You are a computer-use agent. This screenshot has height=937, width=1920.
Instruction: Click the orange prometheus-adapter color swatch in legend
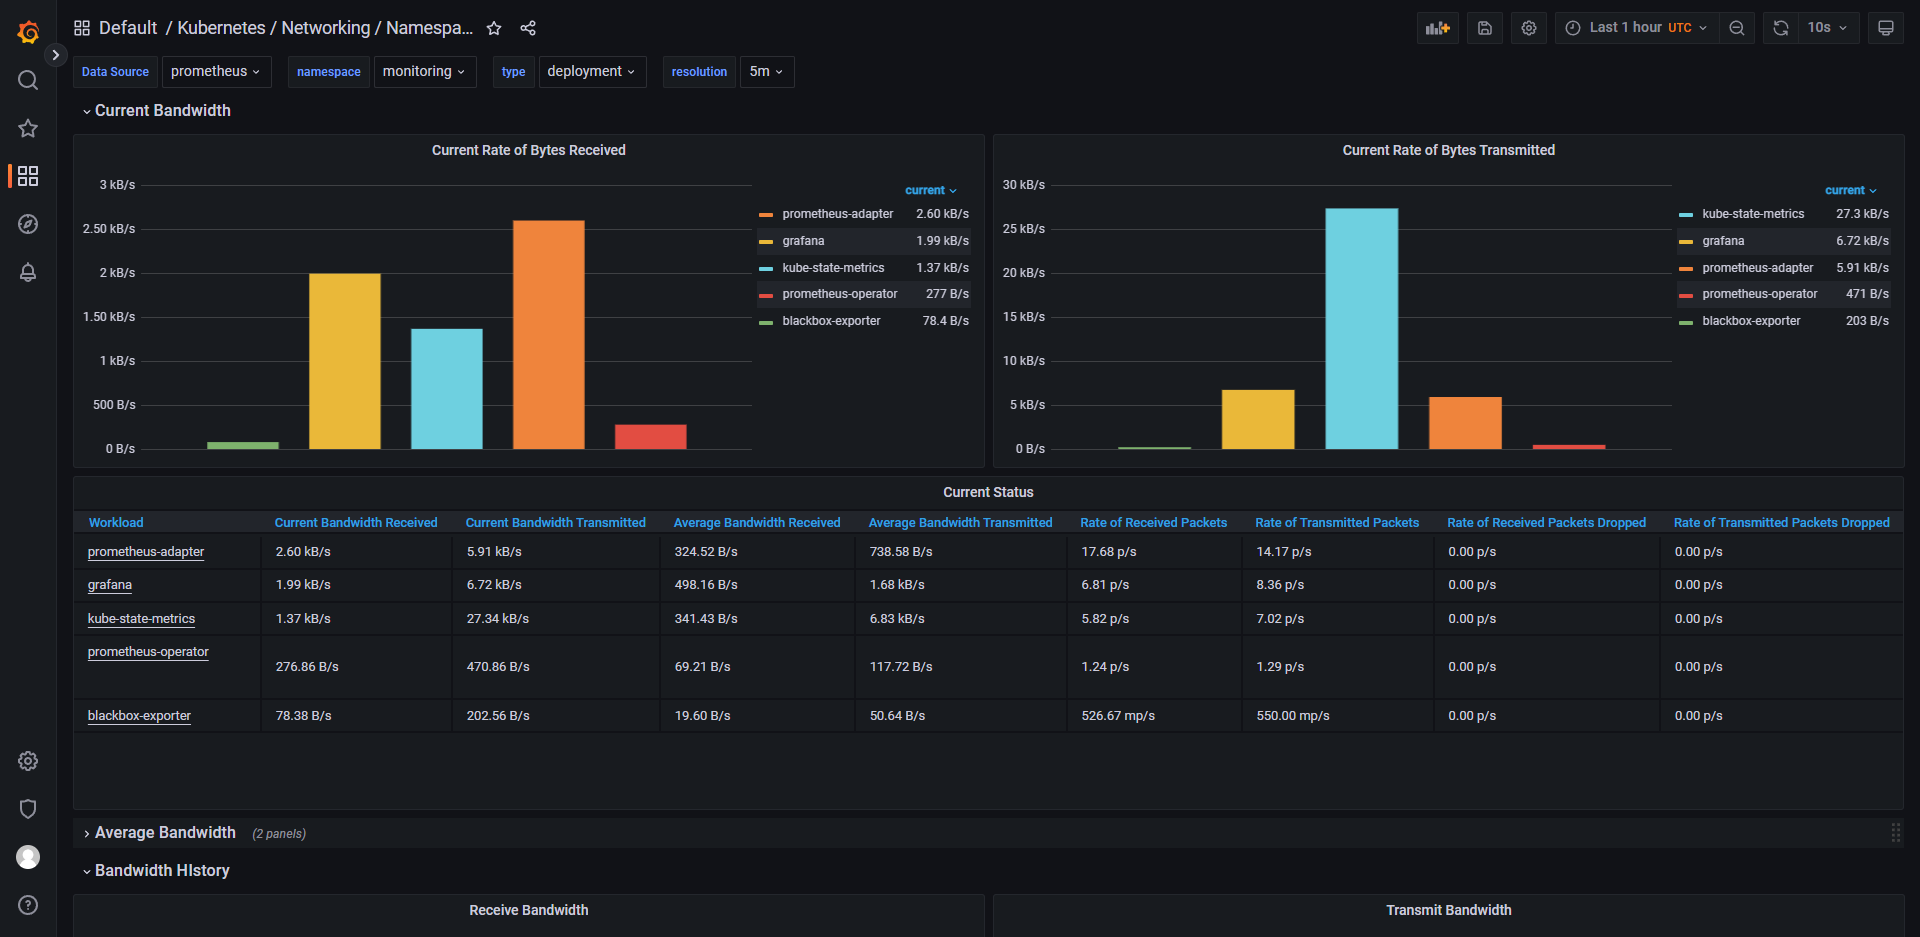(766, 215)
